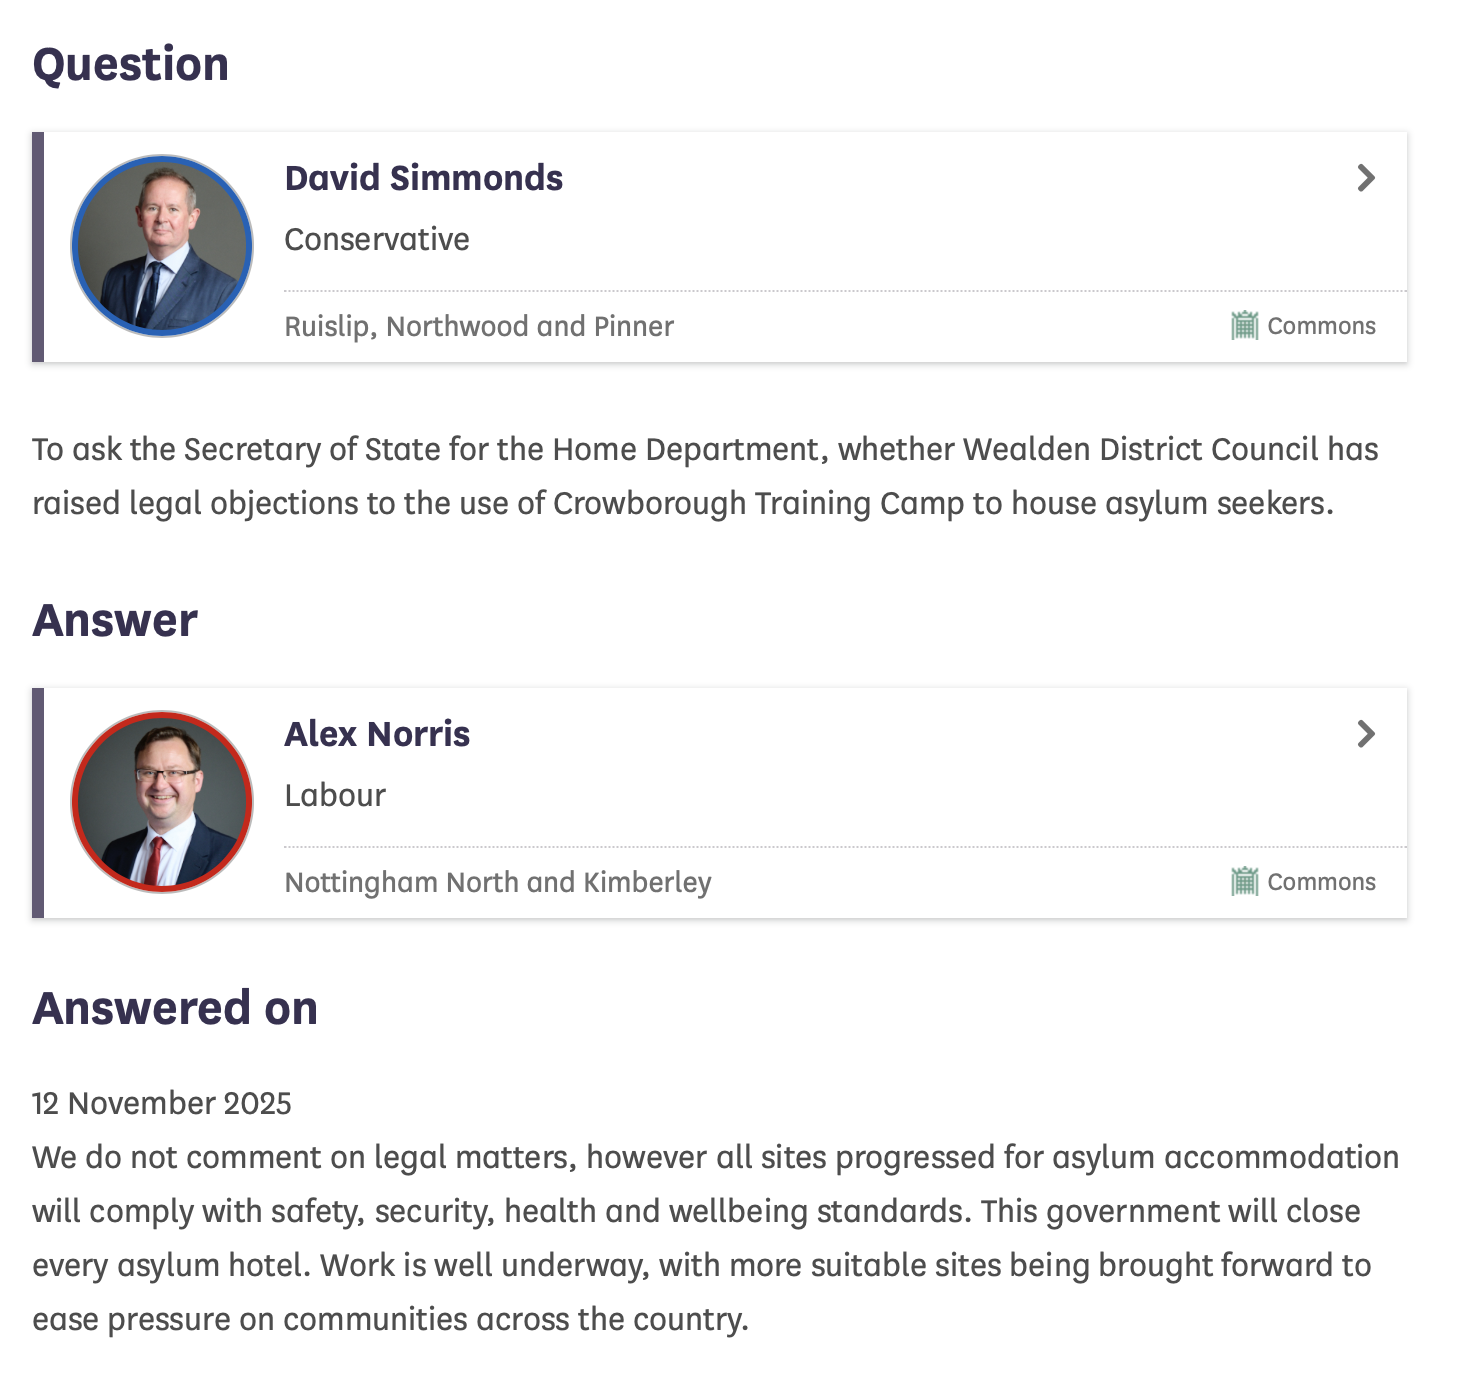Select the Ruislip, Northwood and Pinner constituency
Image resolution: width=1457 pixels, height=1374 pixels.
tap(479, 327)
